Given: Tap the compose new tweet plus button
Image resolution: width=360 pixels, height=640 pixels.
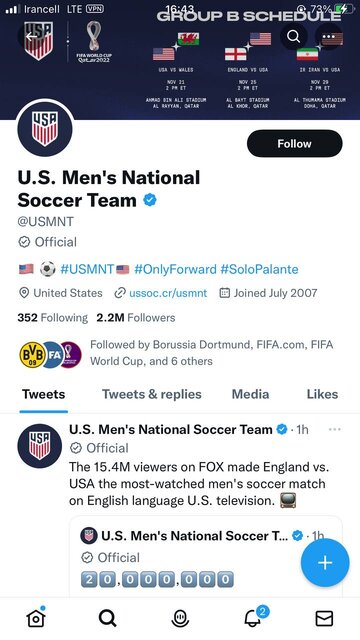Looking at the screenshot, I should coord(325,563).
